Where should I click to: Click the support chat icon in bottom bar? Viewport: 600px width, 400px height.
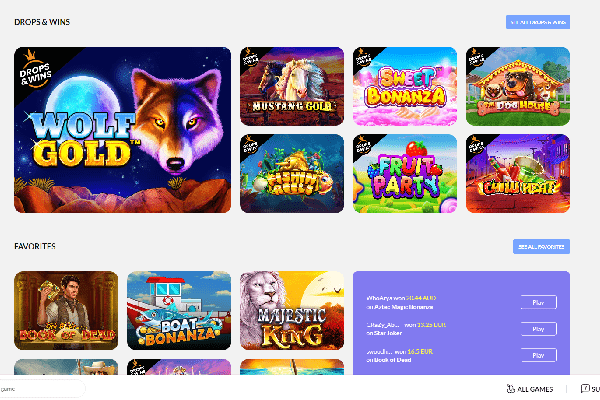click(585, 389)
